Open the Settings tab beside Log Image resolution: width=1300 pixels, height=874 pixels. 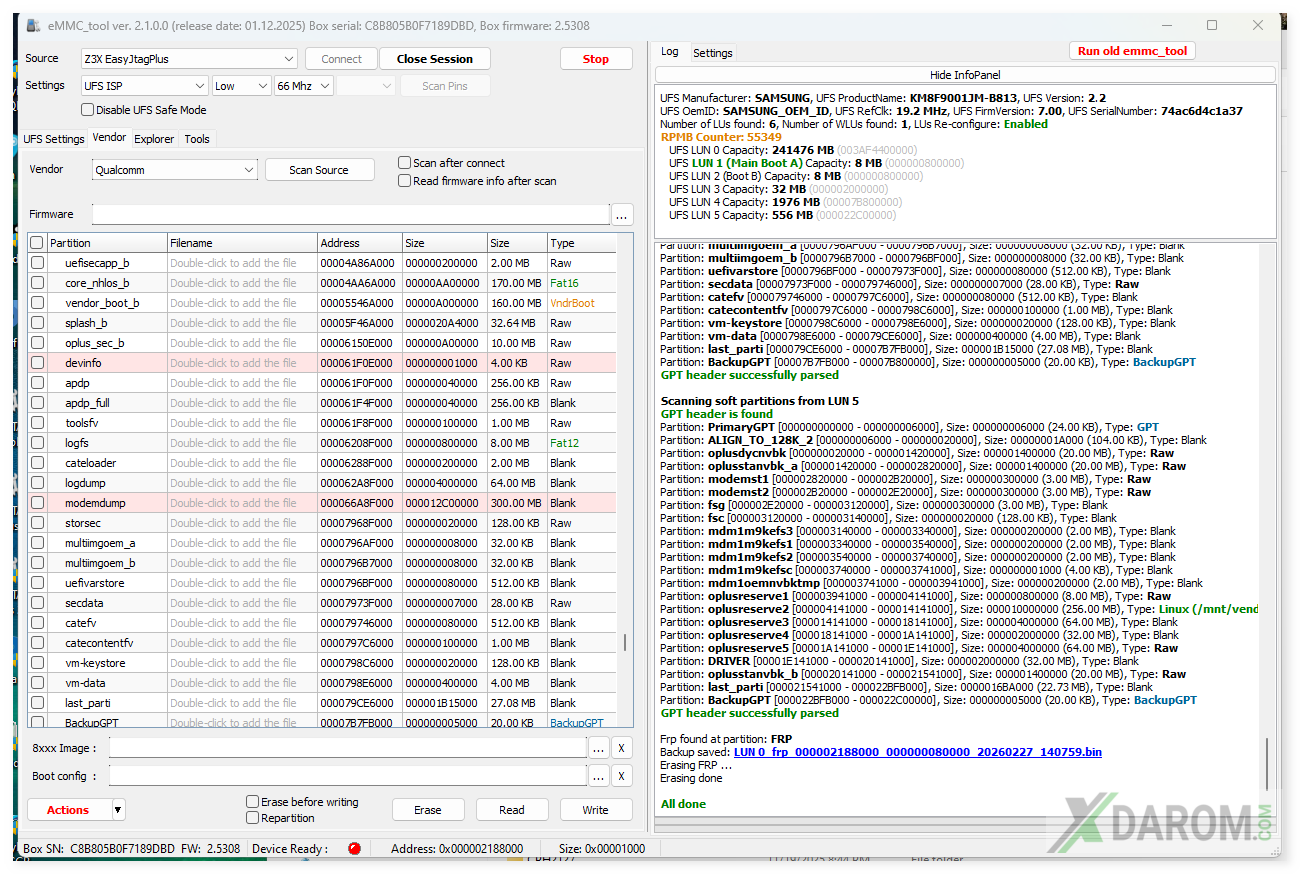712,53
